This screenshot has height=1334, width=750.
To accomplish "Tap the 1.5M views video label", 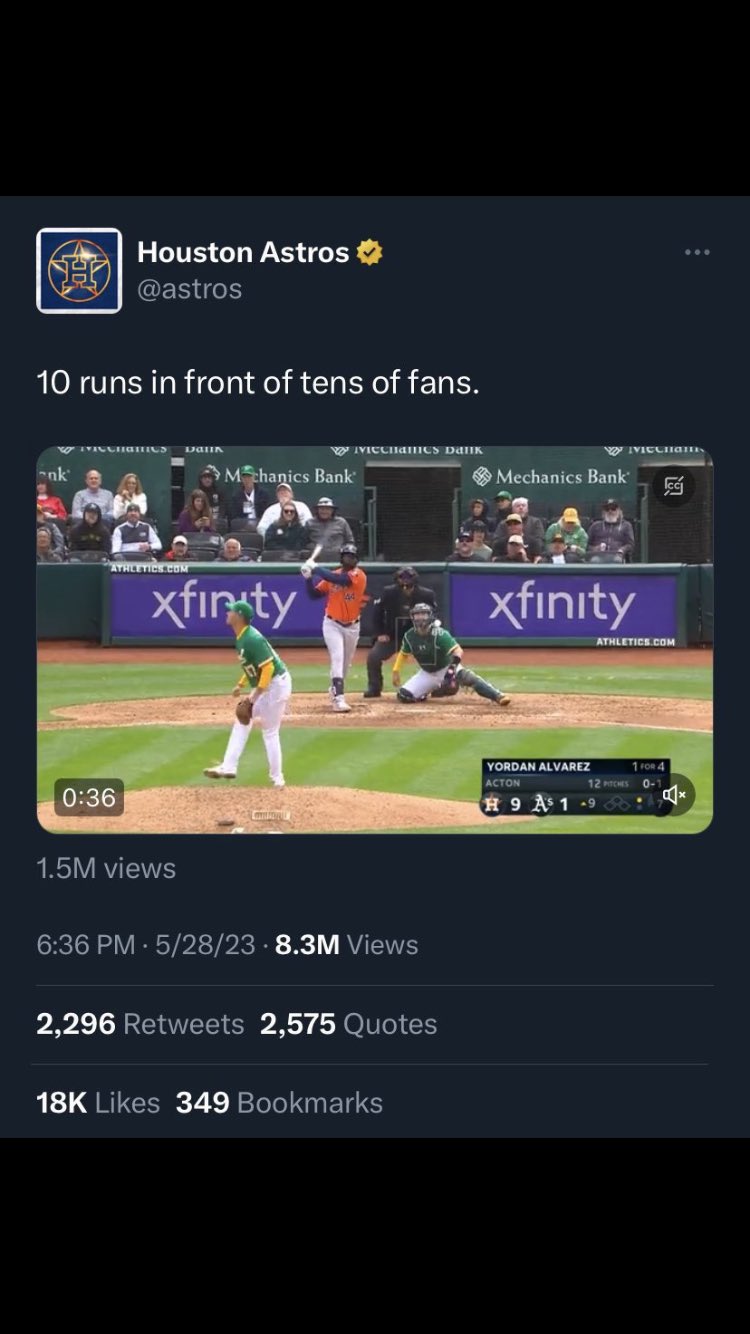I will tap(106, 868).
